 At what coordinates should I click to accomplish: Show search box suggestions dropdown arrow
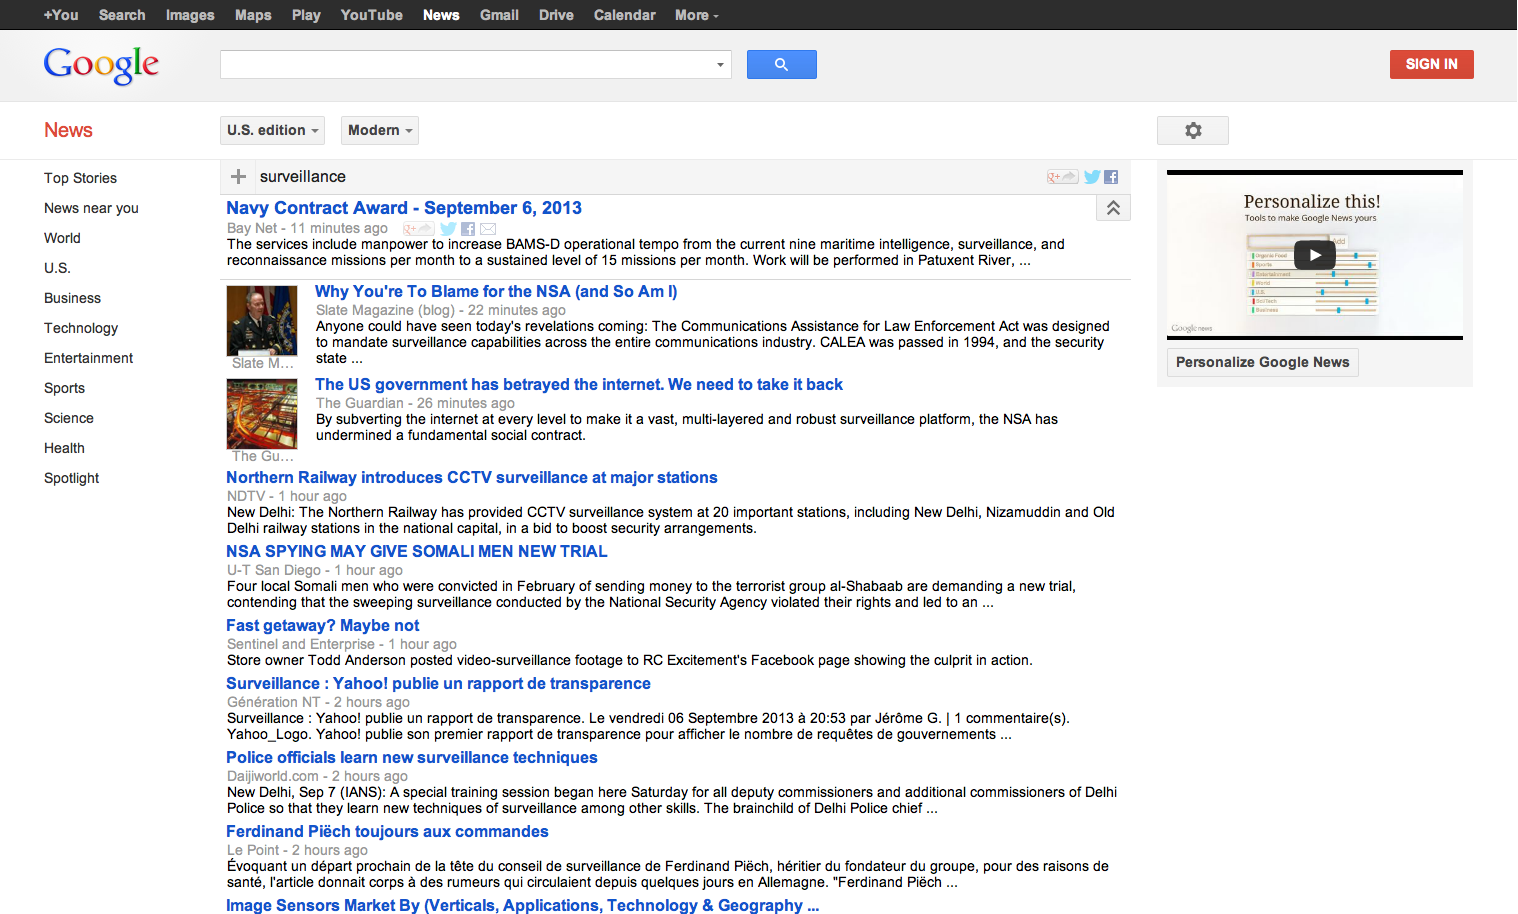(720, 65)
